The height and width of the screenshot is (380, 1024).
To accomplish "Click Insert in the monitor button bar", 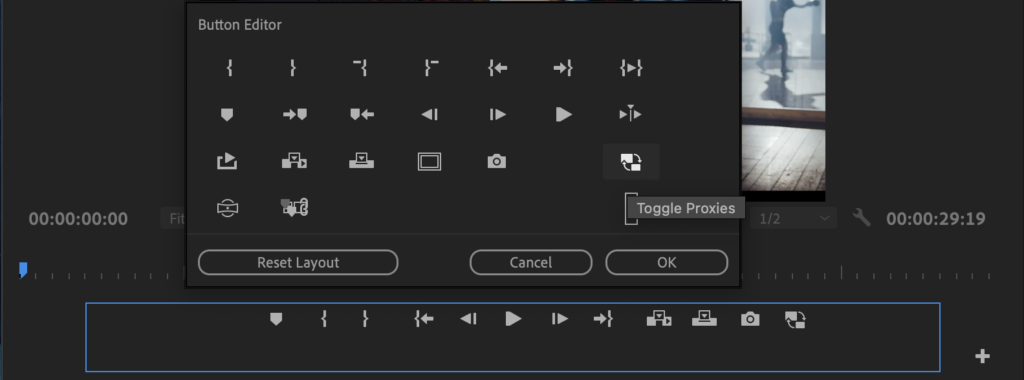I will point(659,319).
